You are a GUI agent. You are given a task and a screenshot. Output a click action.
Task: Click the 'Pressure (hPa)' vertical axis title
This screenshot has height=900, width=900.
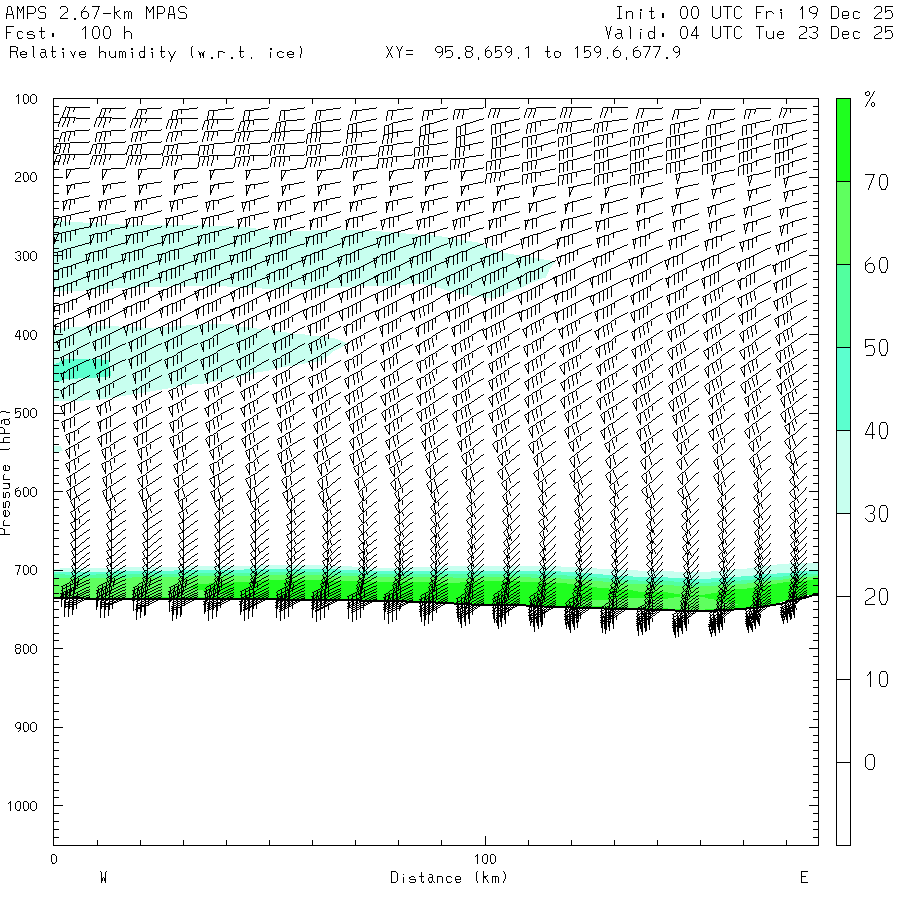coord(5,472)
